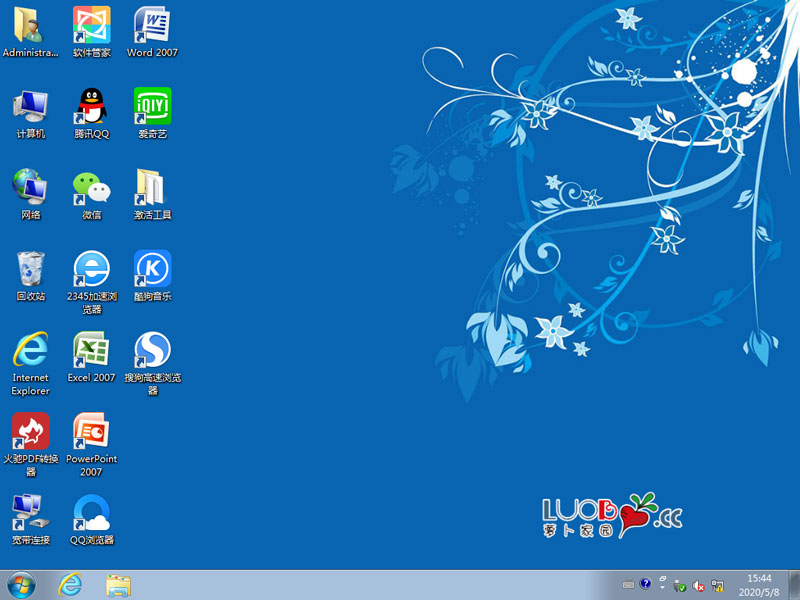The height and width of the screenshot is (600, 800).
Task: Click the network warning tray icon
Action: 717,585
